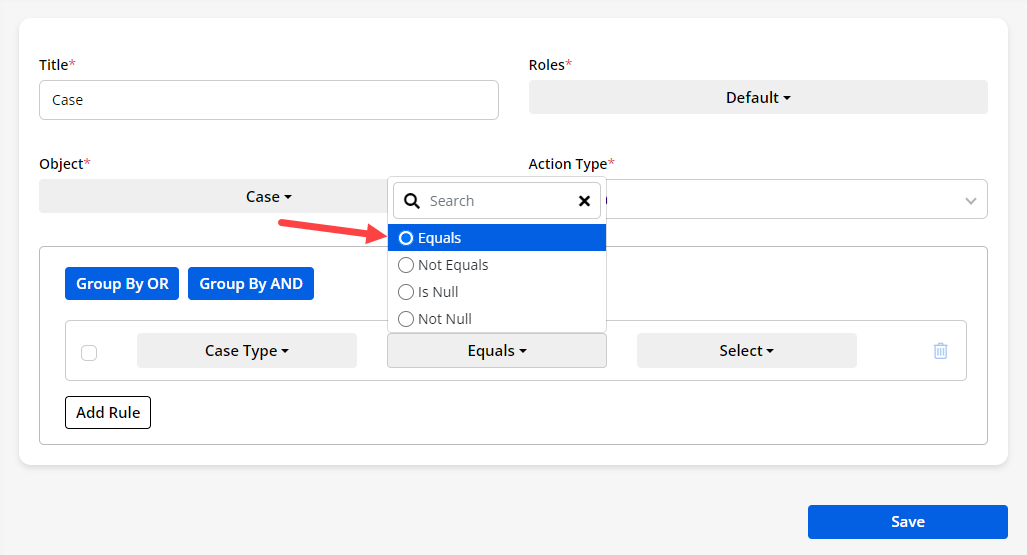The height and width of the screenshot is (555, 1027).
Task: Open the Roles Default dropdown
Action: 757,98
